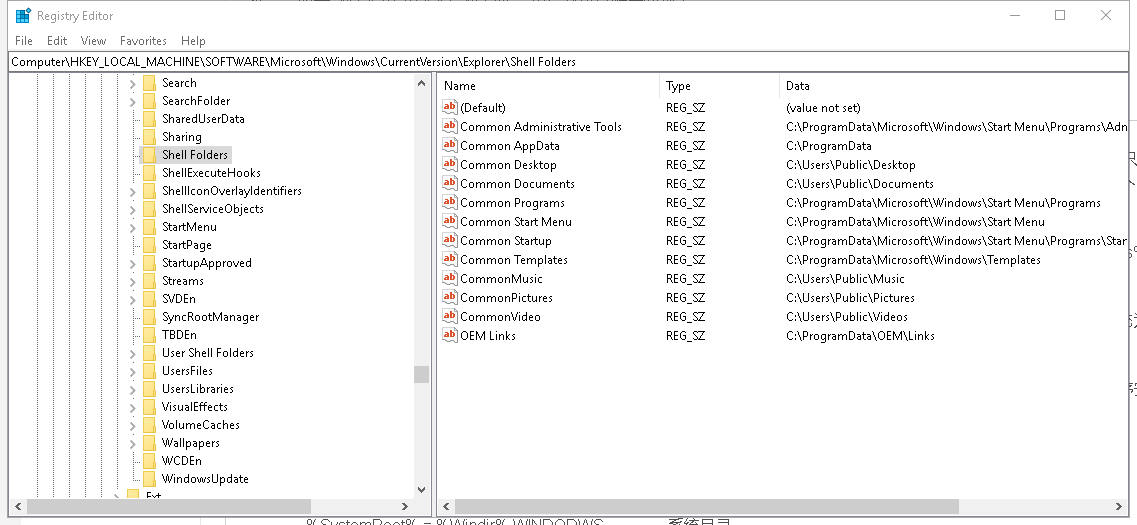Click the (Default) value string icon
The width and height of the screenshot is (1137, 525).
(450, 107)
